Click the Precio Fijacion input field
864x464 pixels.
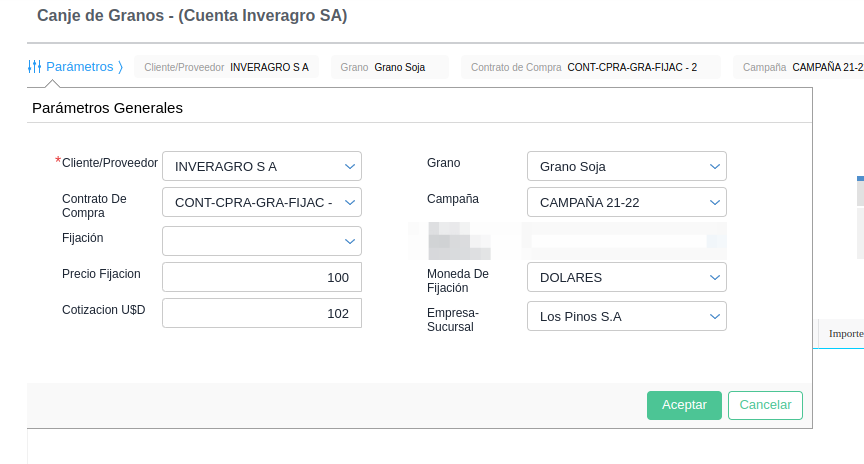pos(261,277)
